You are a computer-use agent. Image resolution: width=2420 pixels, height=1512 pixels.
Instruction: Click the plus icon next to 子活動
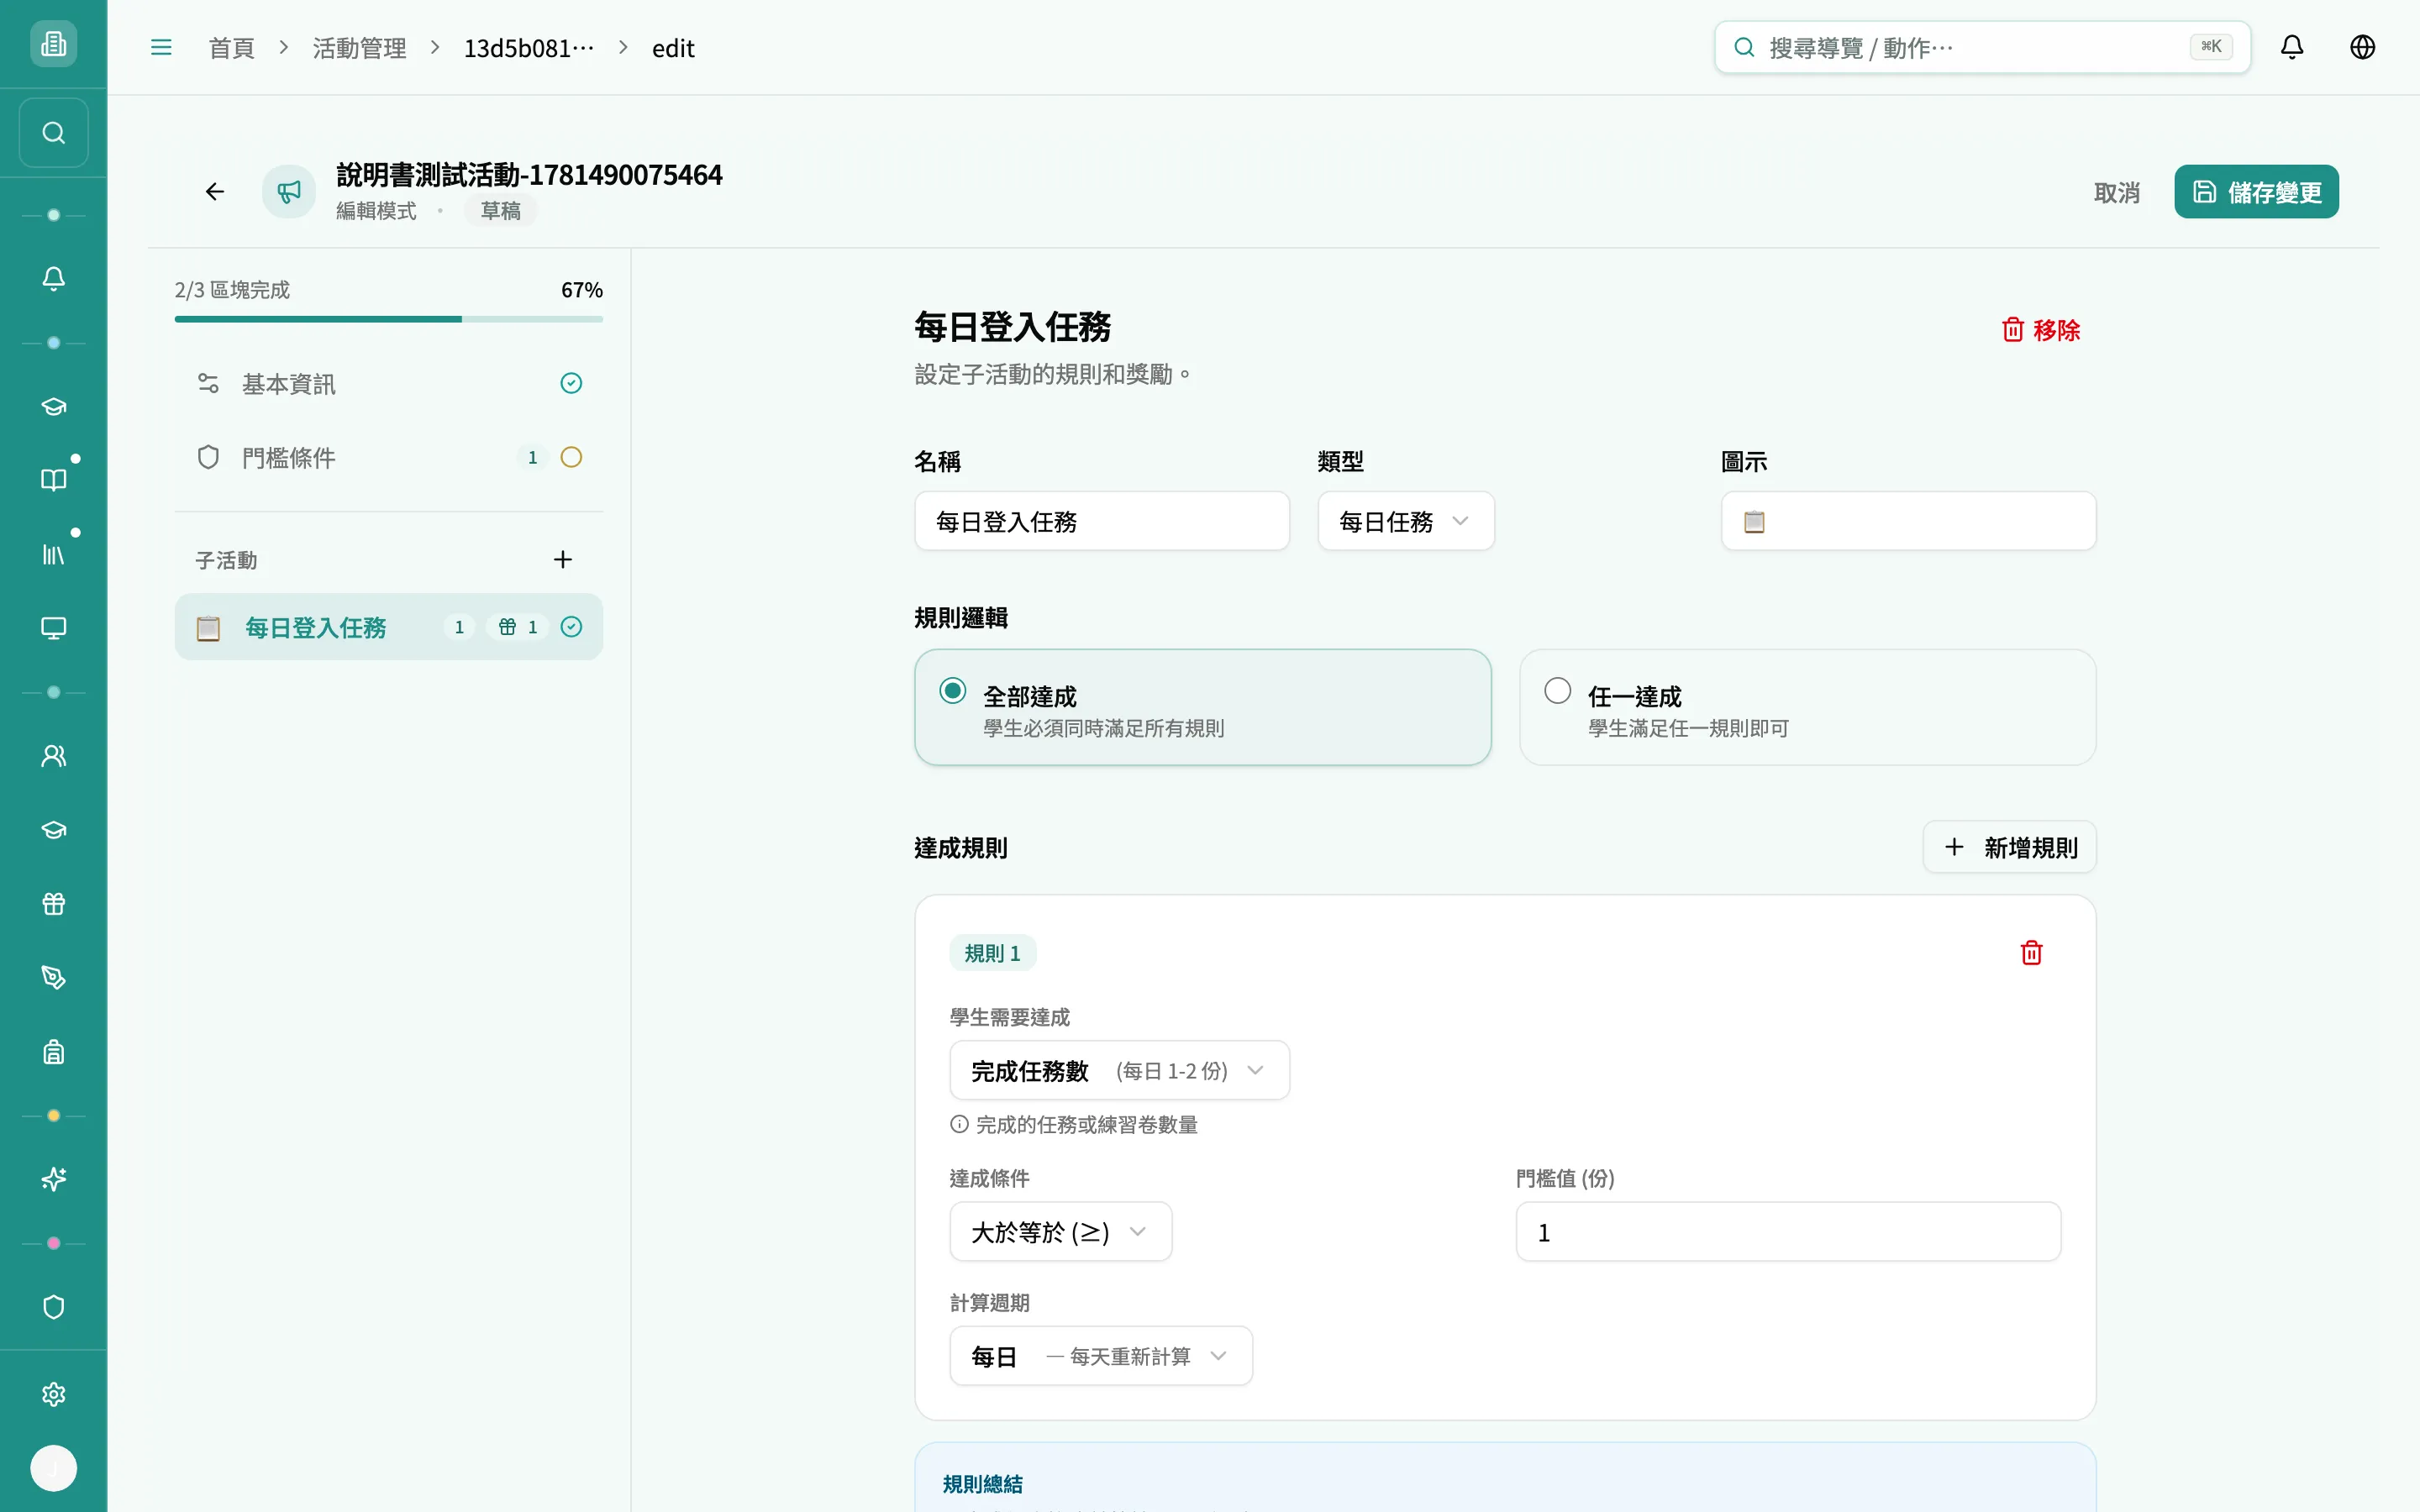pos(563,560)
